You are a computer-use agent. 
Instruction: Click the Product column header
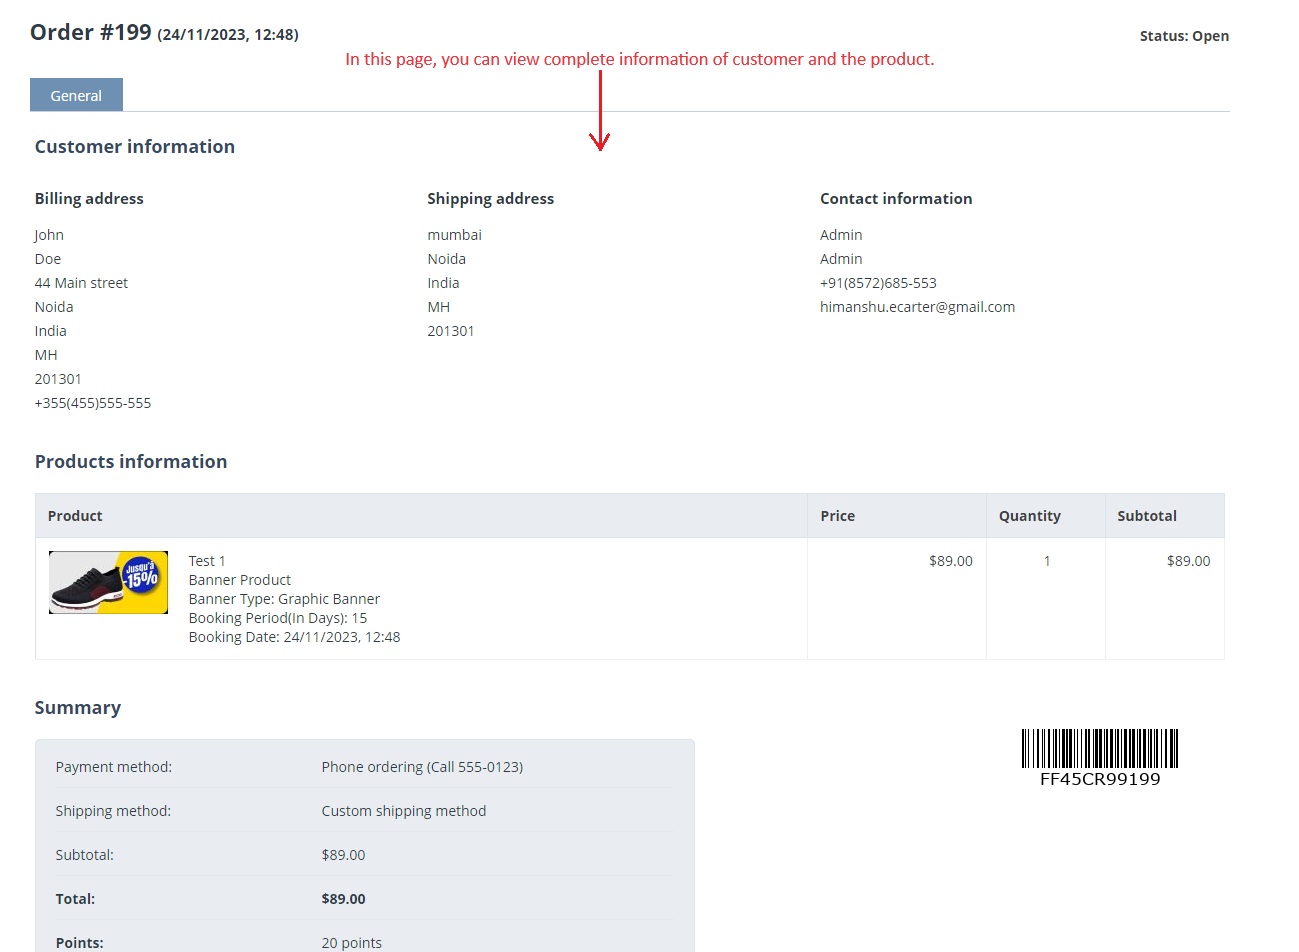click(75, 516)
